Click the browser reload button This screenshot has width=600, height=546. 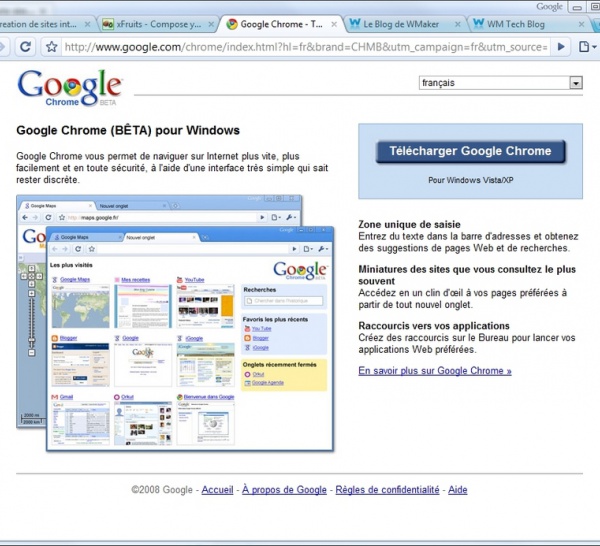(26, 47)
